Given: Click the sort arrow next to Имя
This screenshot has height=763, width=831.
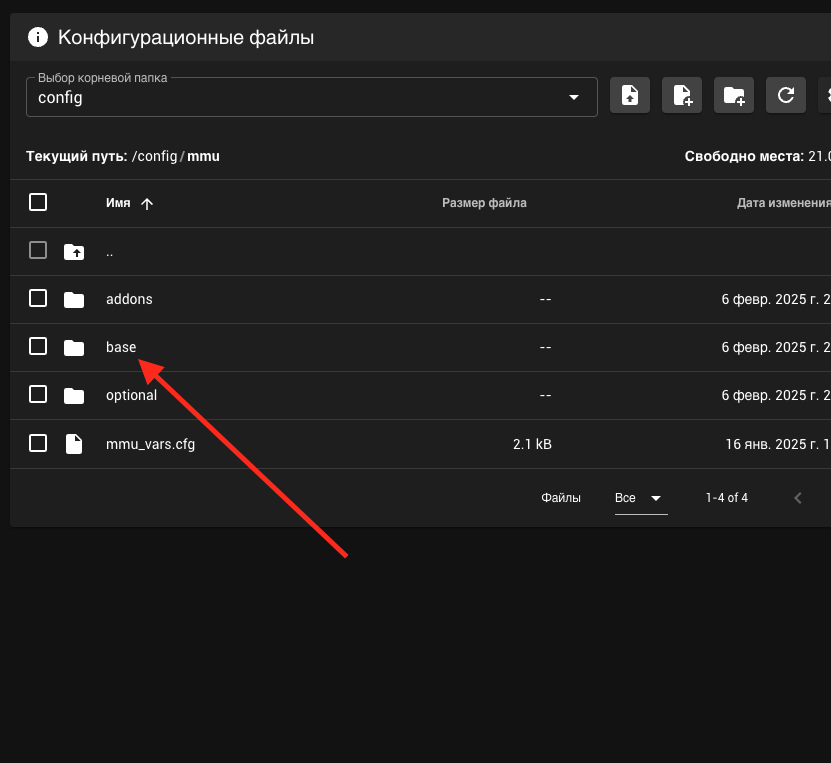Looking at the screenshot, I should coord(147,203).
